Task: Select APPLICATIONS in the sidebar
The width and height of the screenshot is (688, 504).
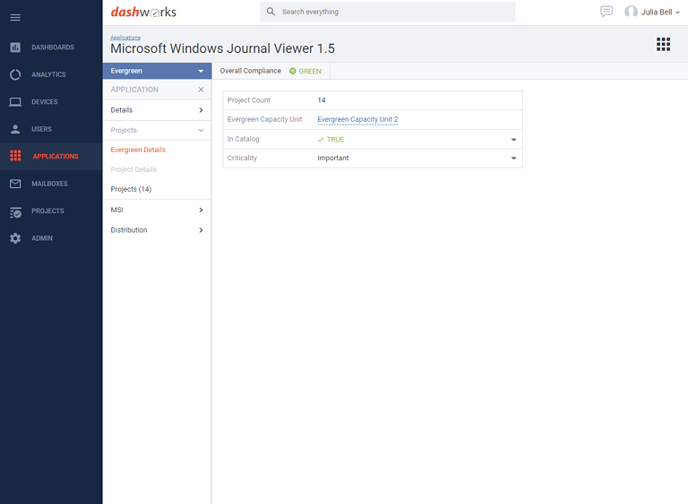Action: (55, 156)
